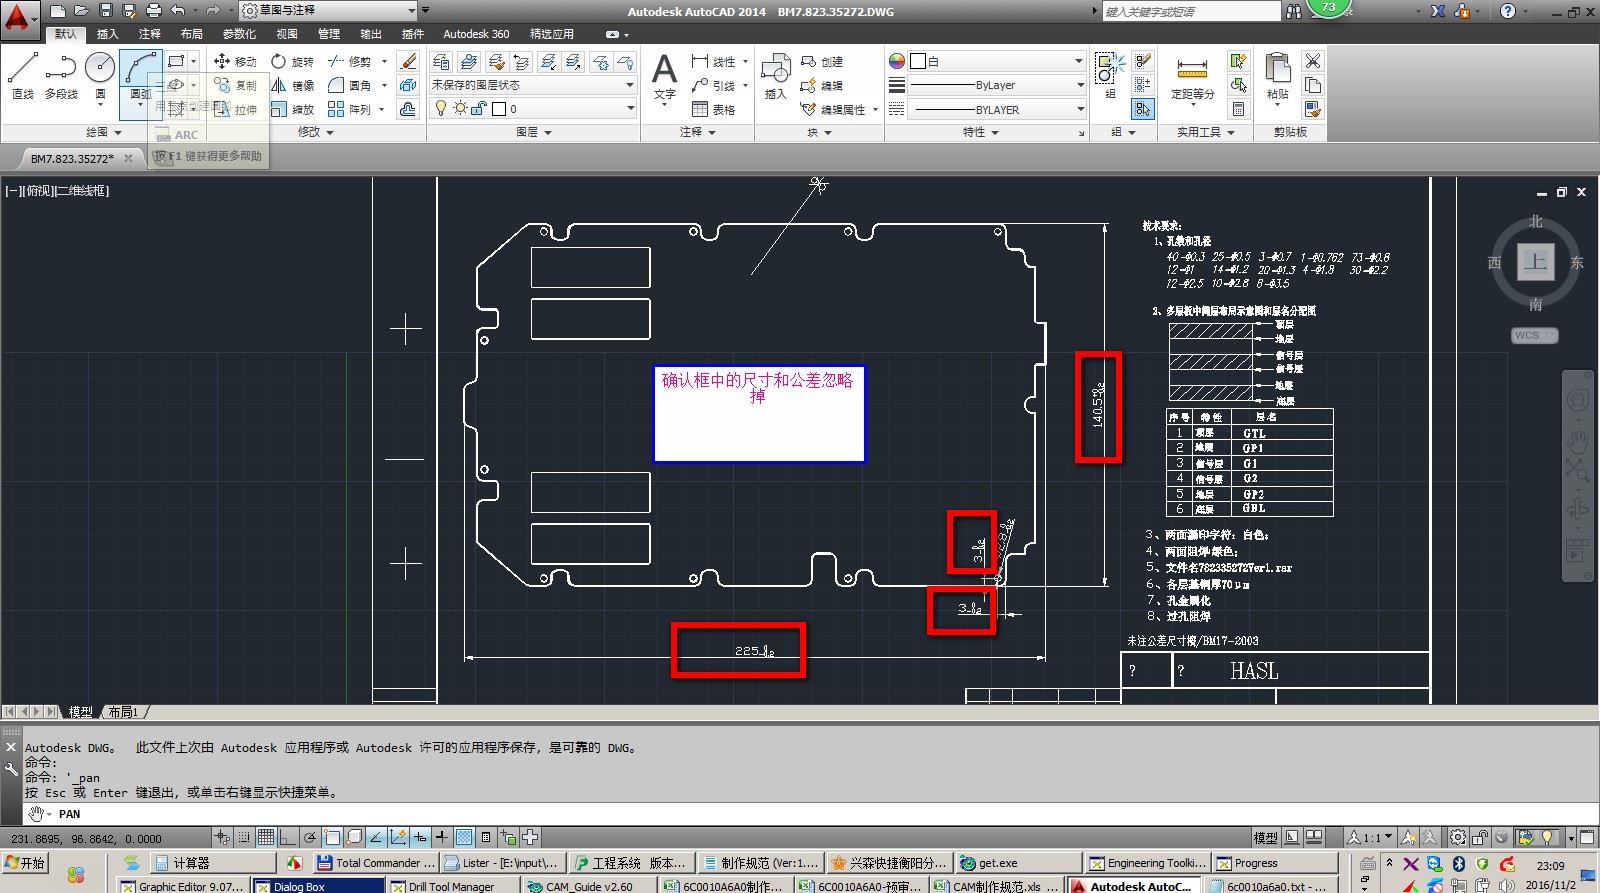Switch to the 布局1 layout tab
1600x893 pixels.
pyautogui.click(x=123, y=712)
